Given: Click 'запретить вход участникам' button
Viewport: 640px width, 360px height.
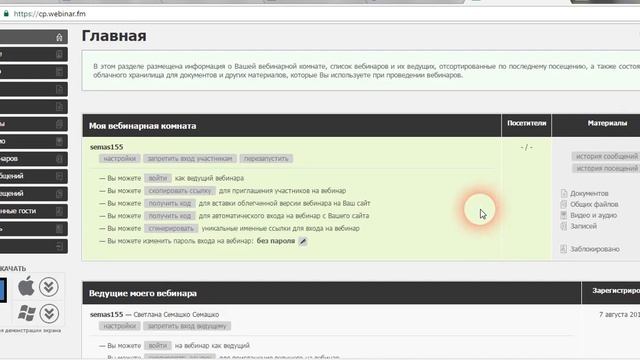Looking at the screenshot, I should point(190,158).
